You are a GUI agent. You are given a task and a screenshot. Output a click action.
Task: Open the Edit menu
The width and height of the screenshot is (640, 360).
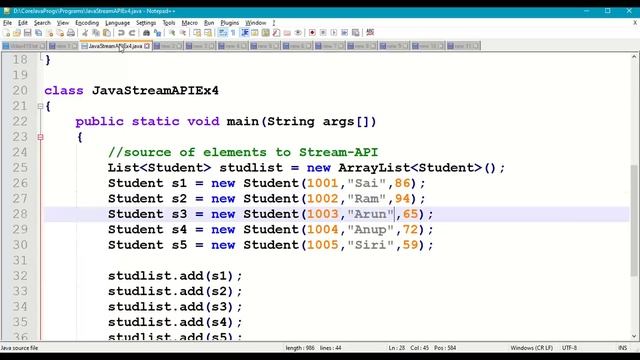coord(23,23)
